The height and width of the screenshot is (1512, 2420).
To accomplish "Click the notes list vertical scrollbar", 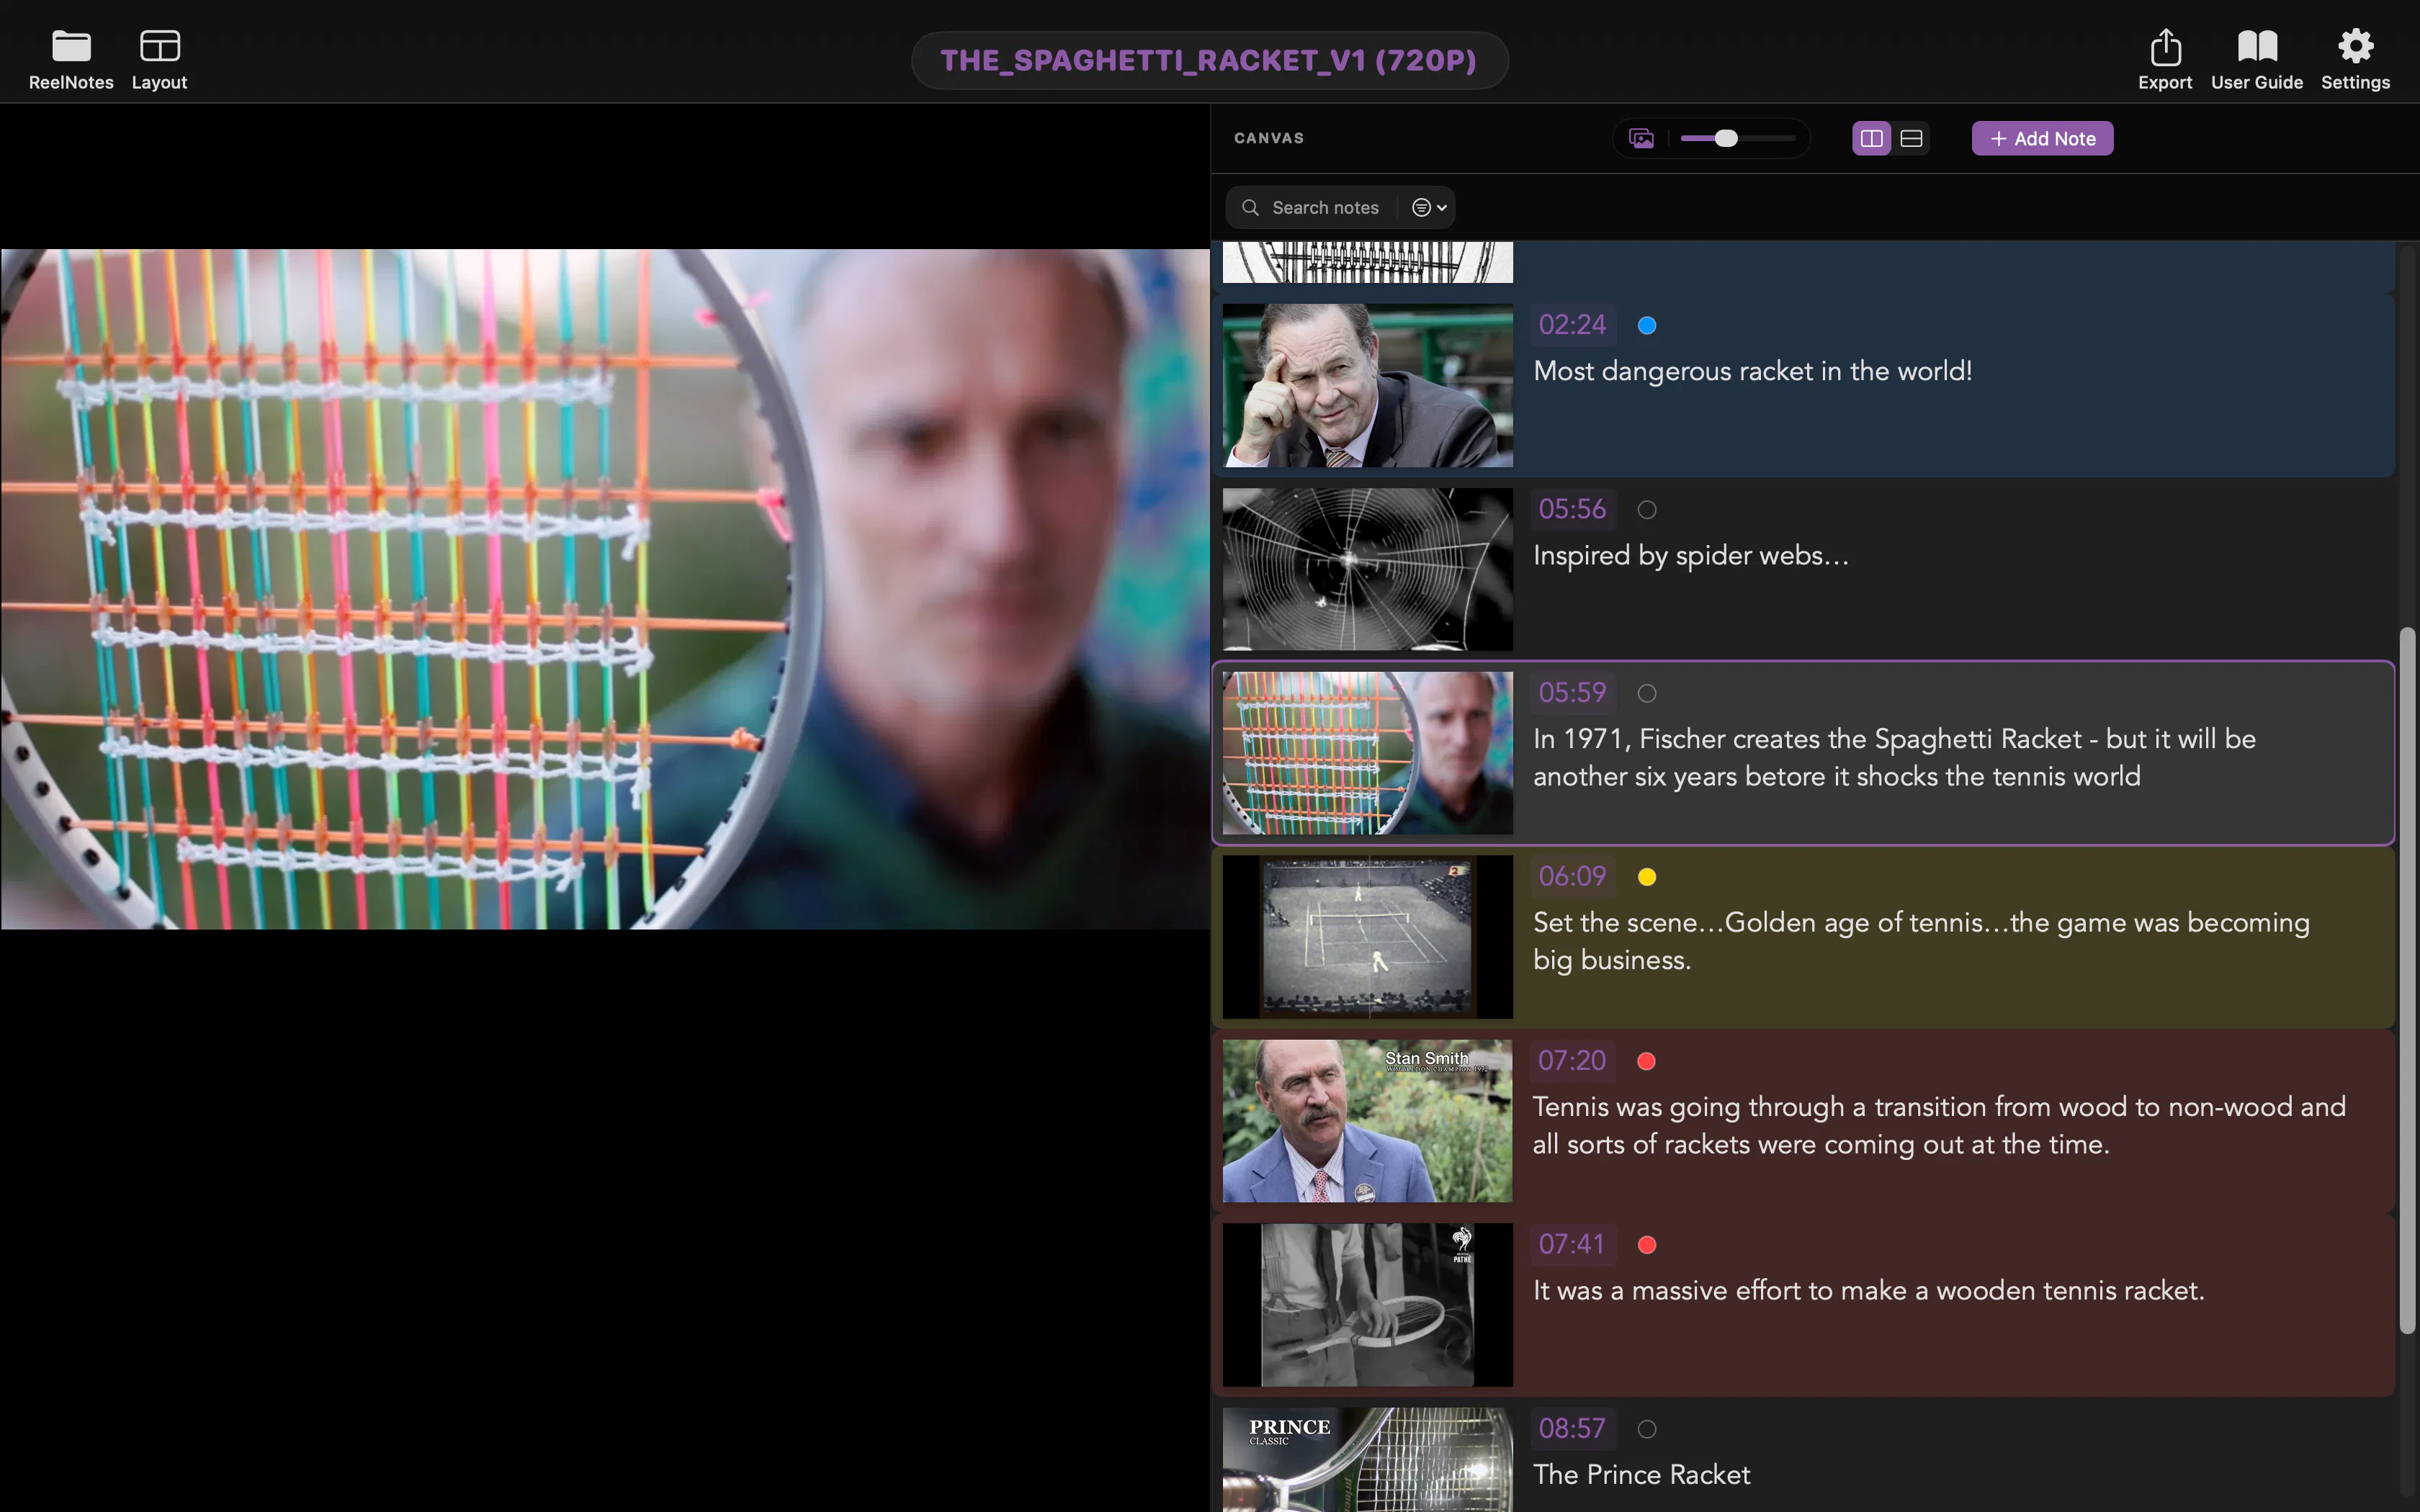I will pyautogui.click(x=2407, y=980).
